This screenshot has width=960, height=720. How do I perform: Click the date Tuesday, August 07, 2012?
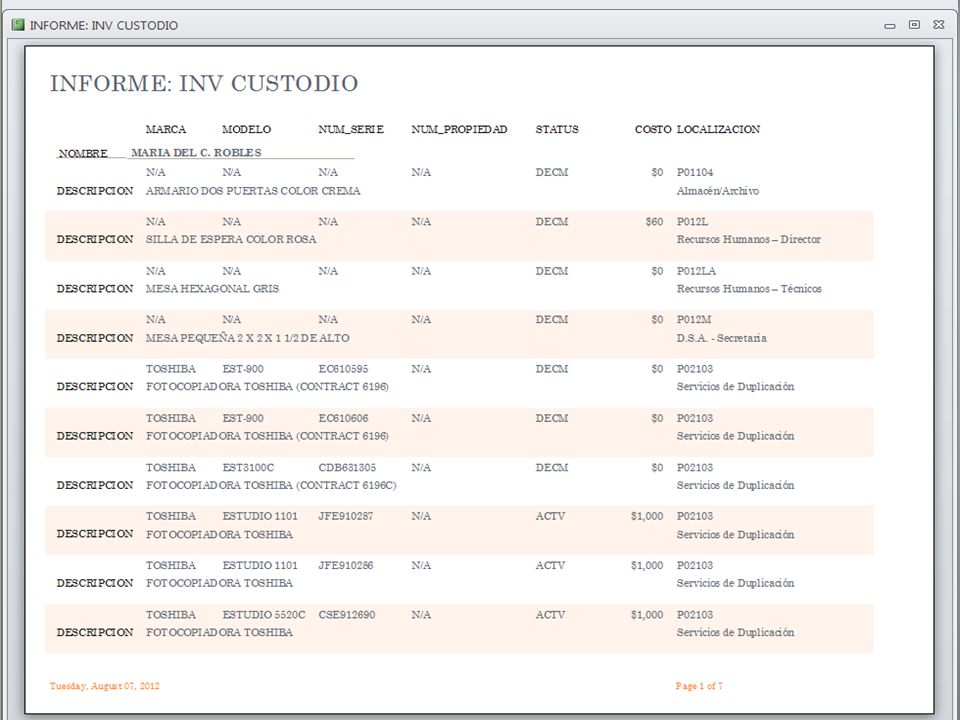(x=105, y=686)
